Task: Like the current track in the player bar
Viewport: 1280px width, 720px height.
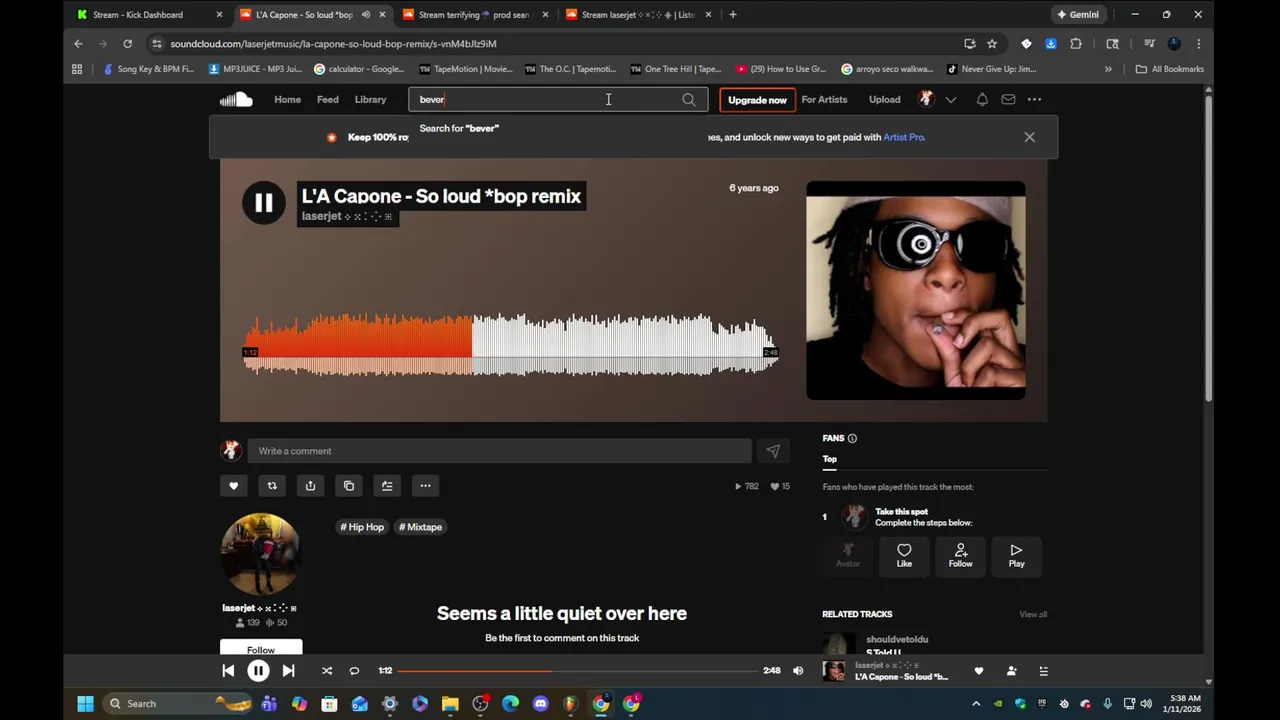Action: pos(979,671)
